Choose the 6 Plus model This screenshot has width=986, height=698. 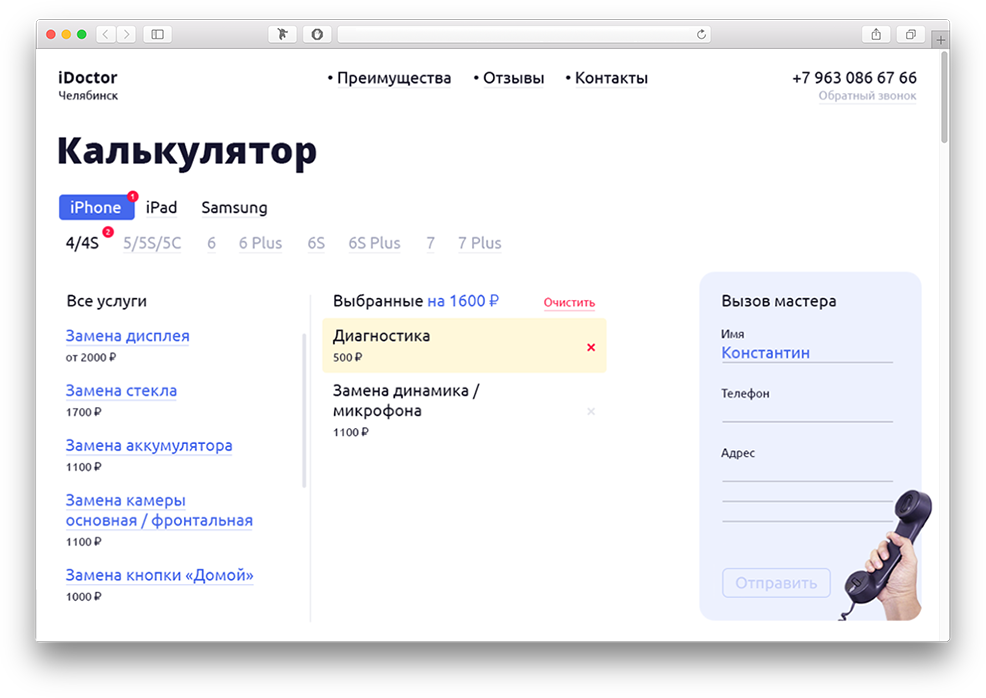coord(260,243)
